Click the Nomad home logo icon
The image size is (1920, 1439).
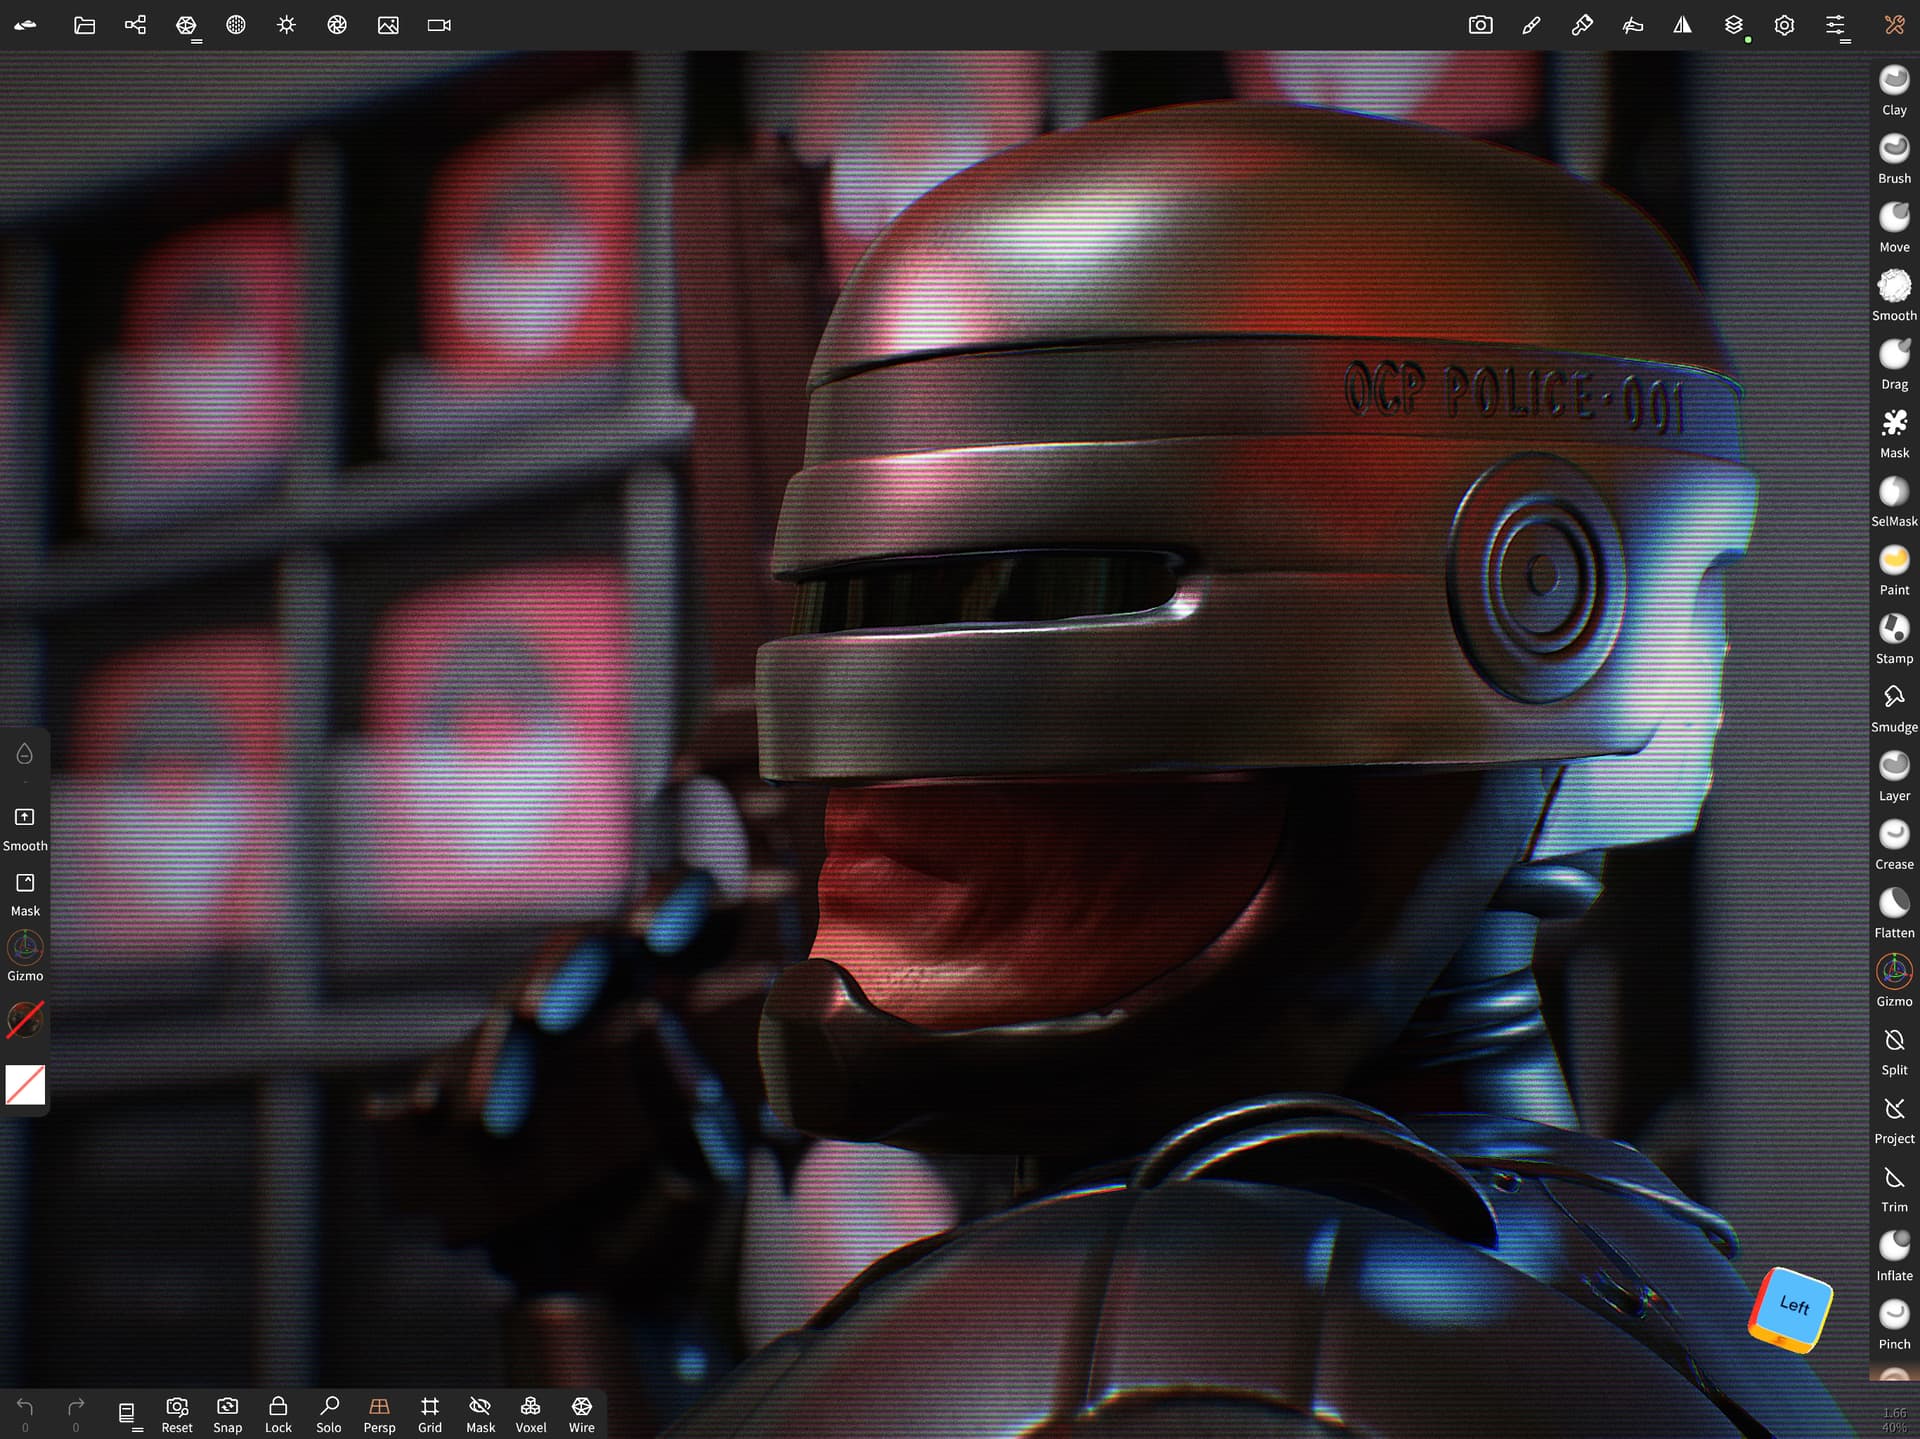tap(26, 25)
